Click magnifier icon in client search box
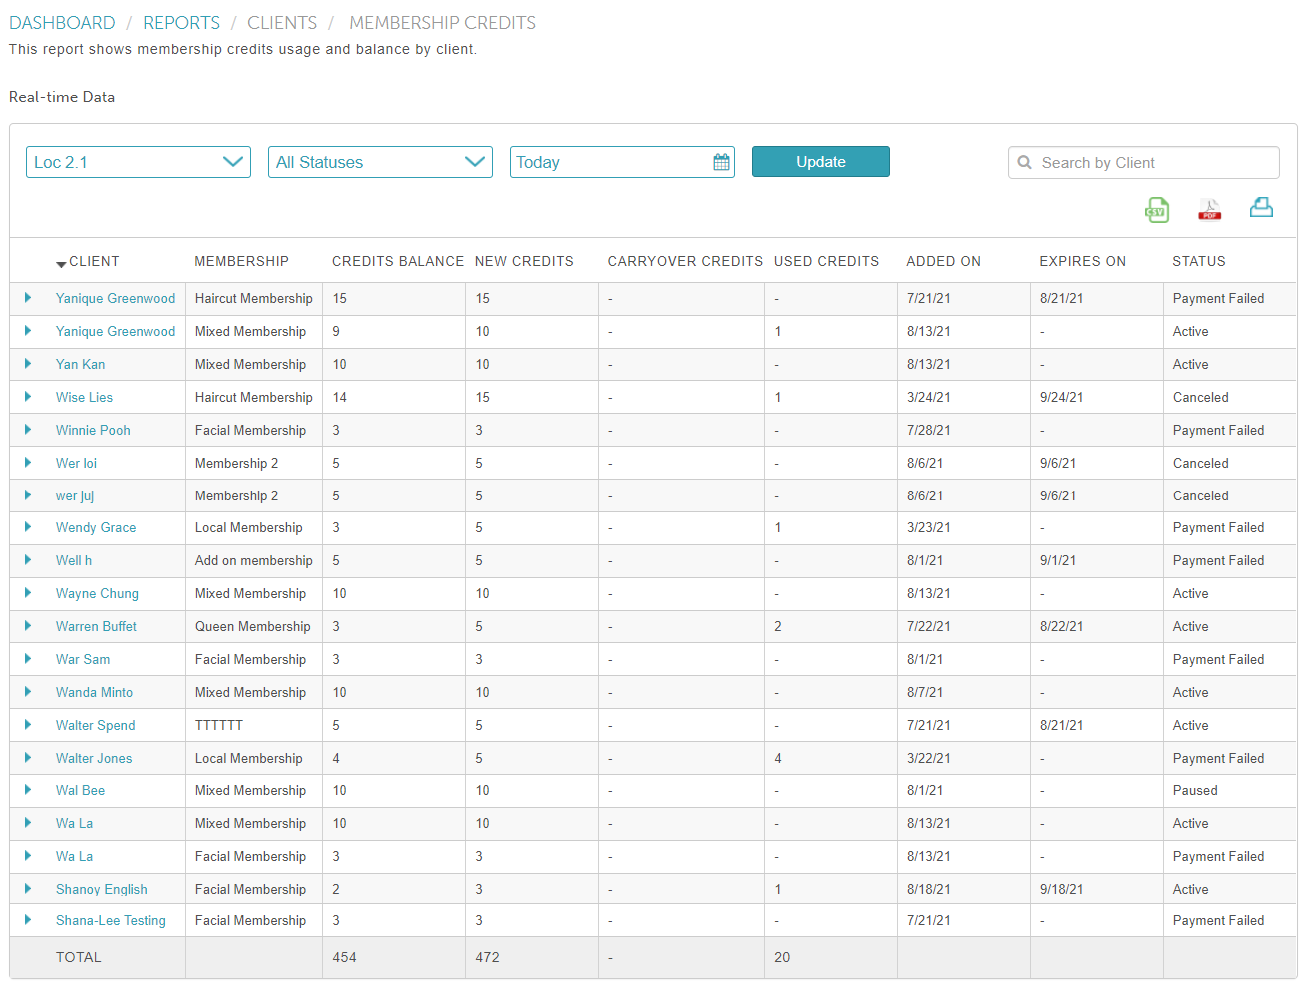This screenshot has height=984, width=1303. tap(1025, 162)
